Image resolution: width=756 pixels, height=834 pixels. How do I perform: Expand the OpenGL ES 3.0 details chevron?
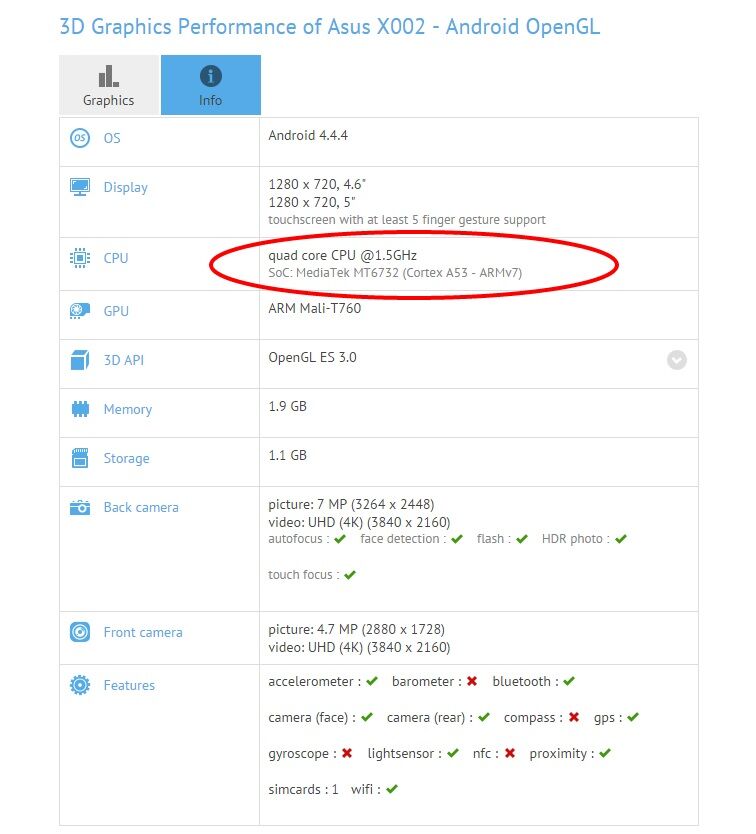pyautogui.click(x=676, y=360)
